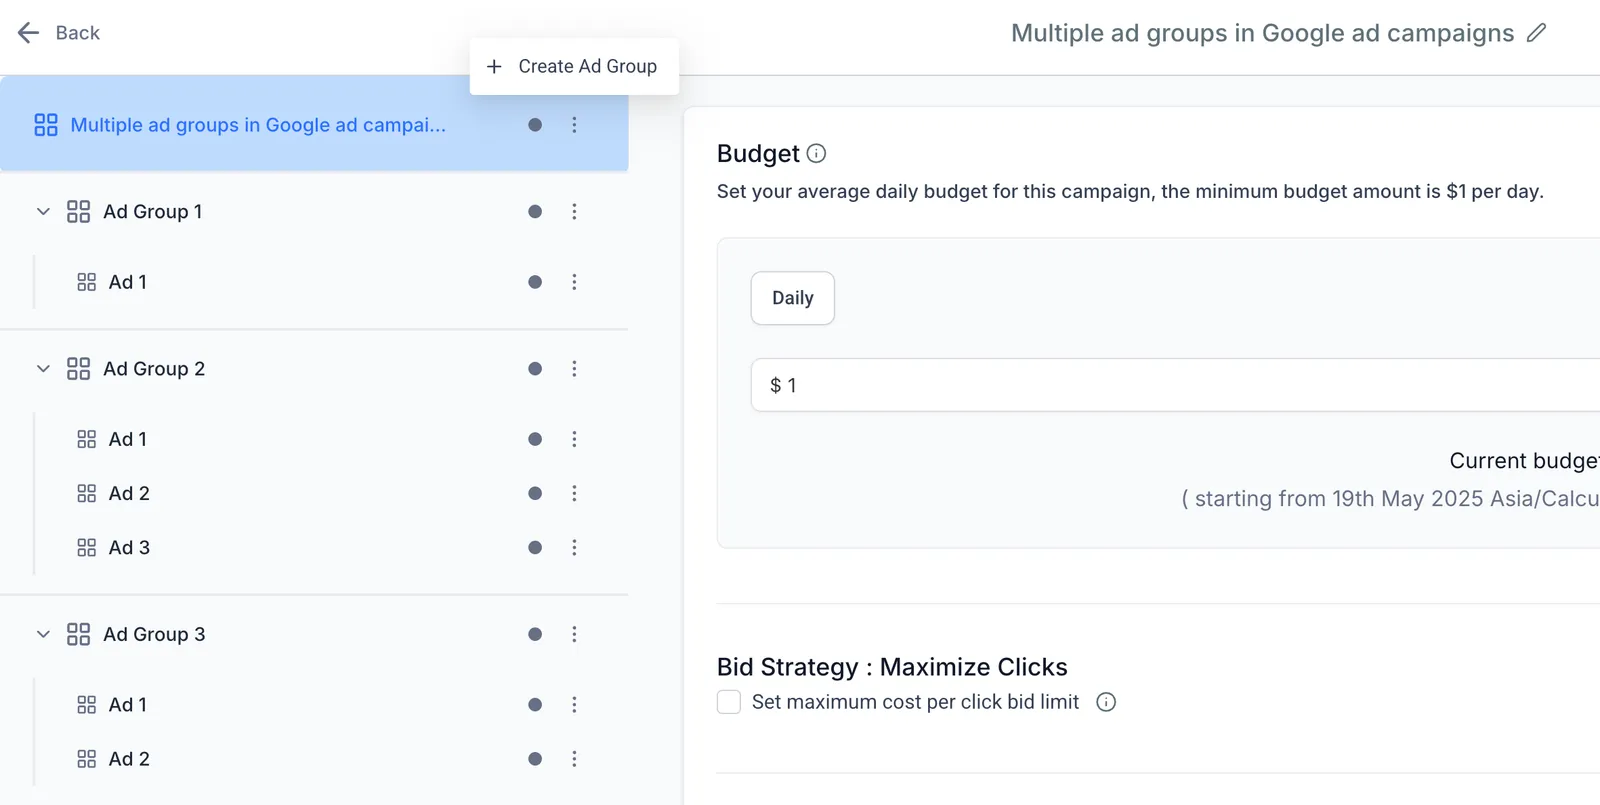The width and height of the screenshot is (1600, 805).
Task: Click the back arrow icon
Action: pos(28,33)
